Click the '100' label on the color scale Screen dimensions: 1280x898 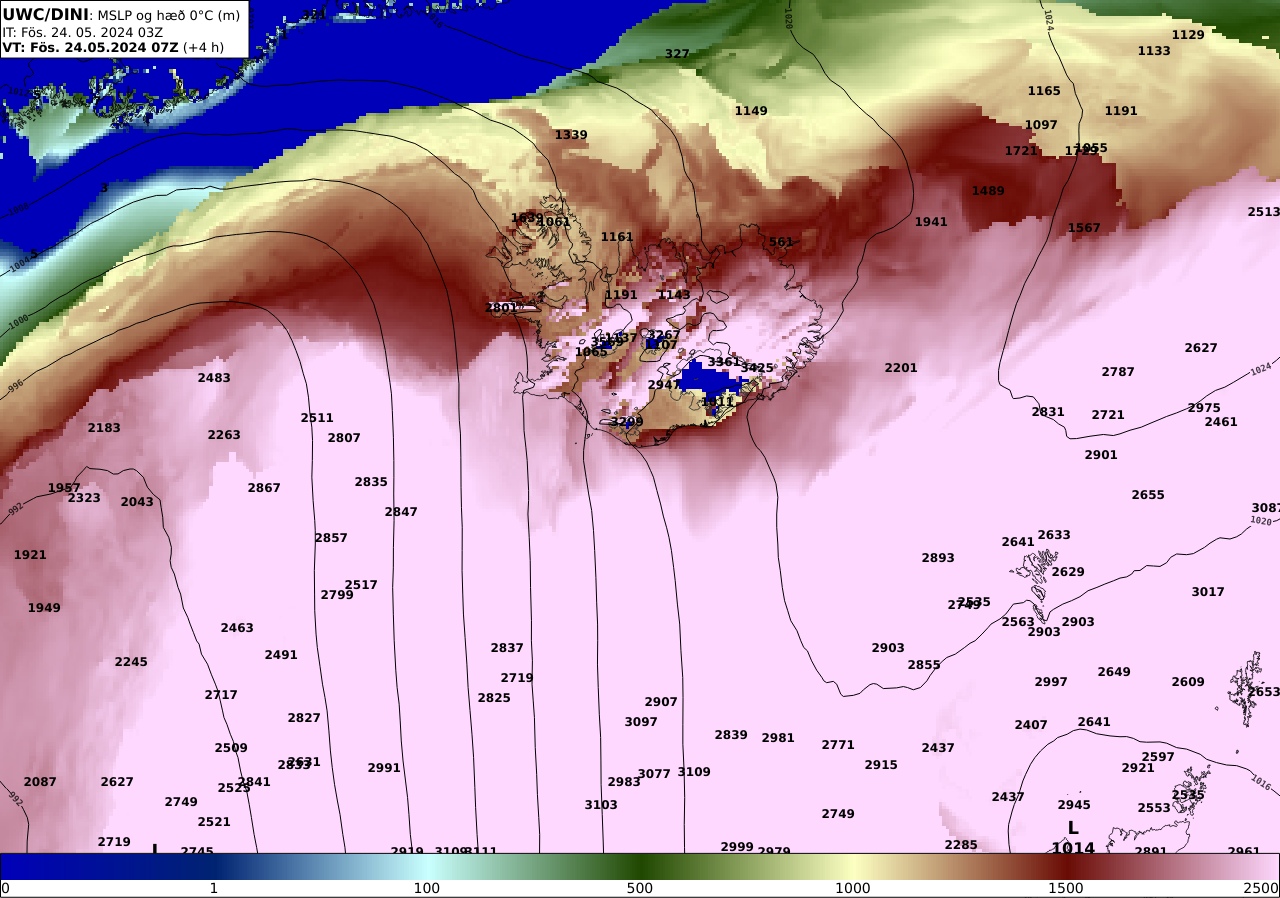[x=427, y=888]
